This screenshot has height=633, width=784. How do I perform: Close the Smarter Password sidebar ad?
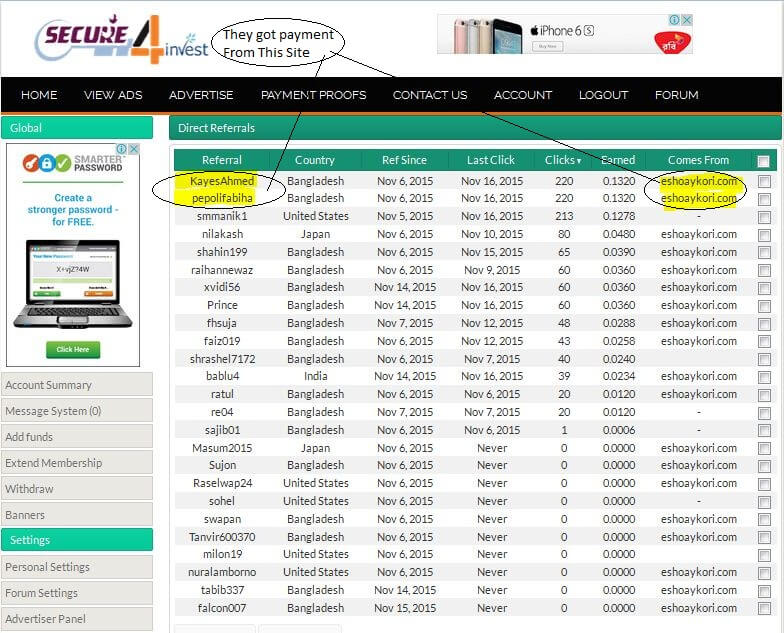click(x=134, y=149)
